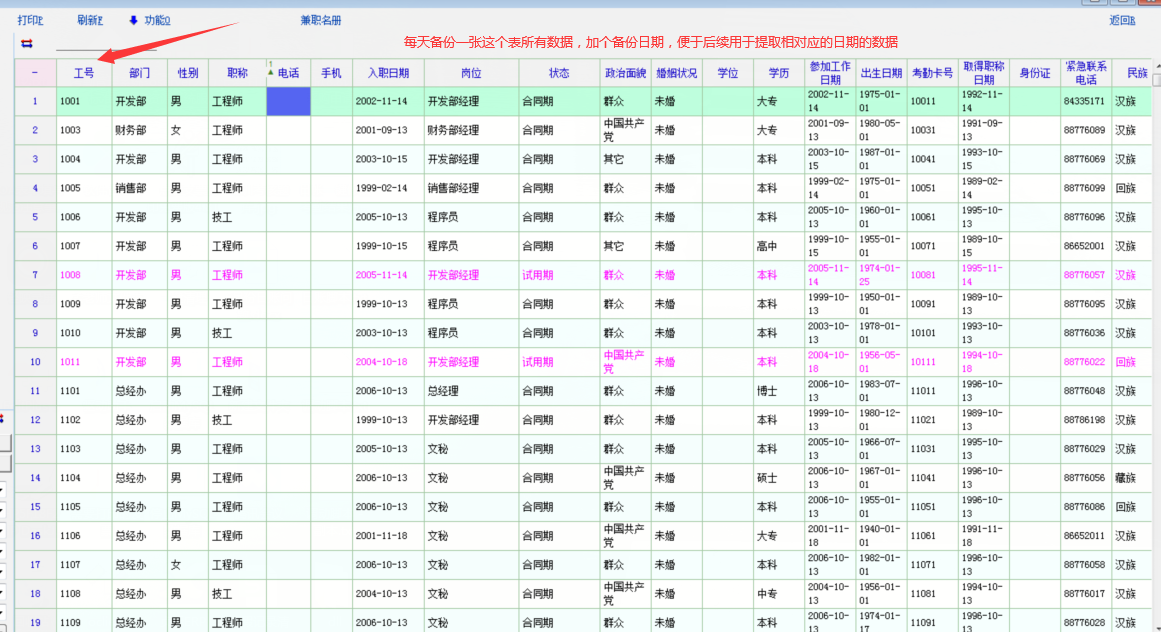The image size is (1161, 632).
Task: Click the 紧急联系电话 column header
Action: pos(1085,73)
